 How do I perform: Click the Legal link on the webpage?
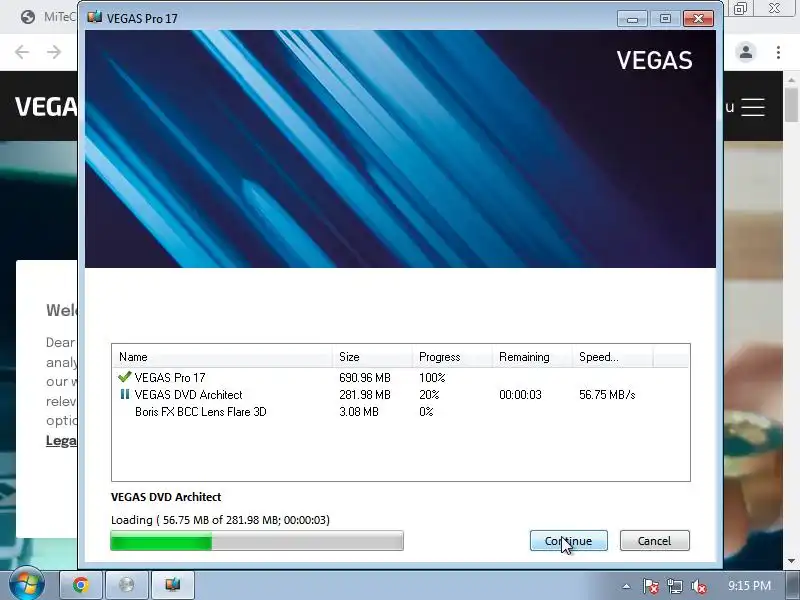[61, 440]
